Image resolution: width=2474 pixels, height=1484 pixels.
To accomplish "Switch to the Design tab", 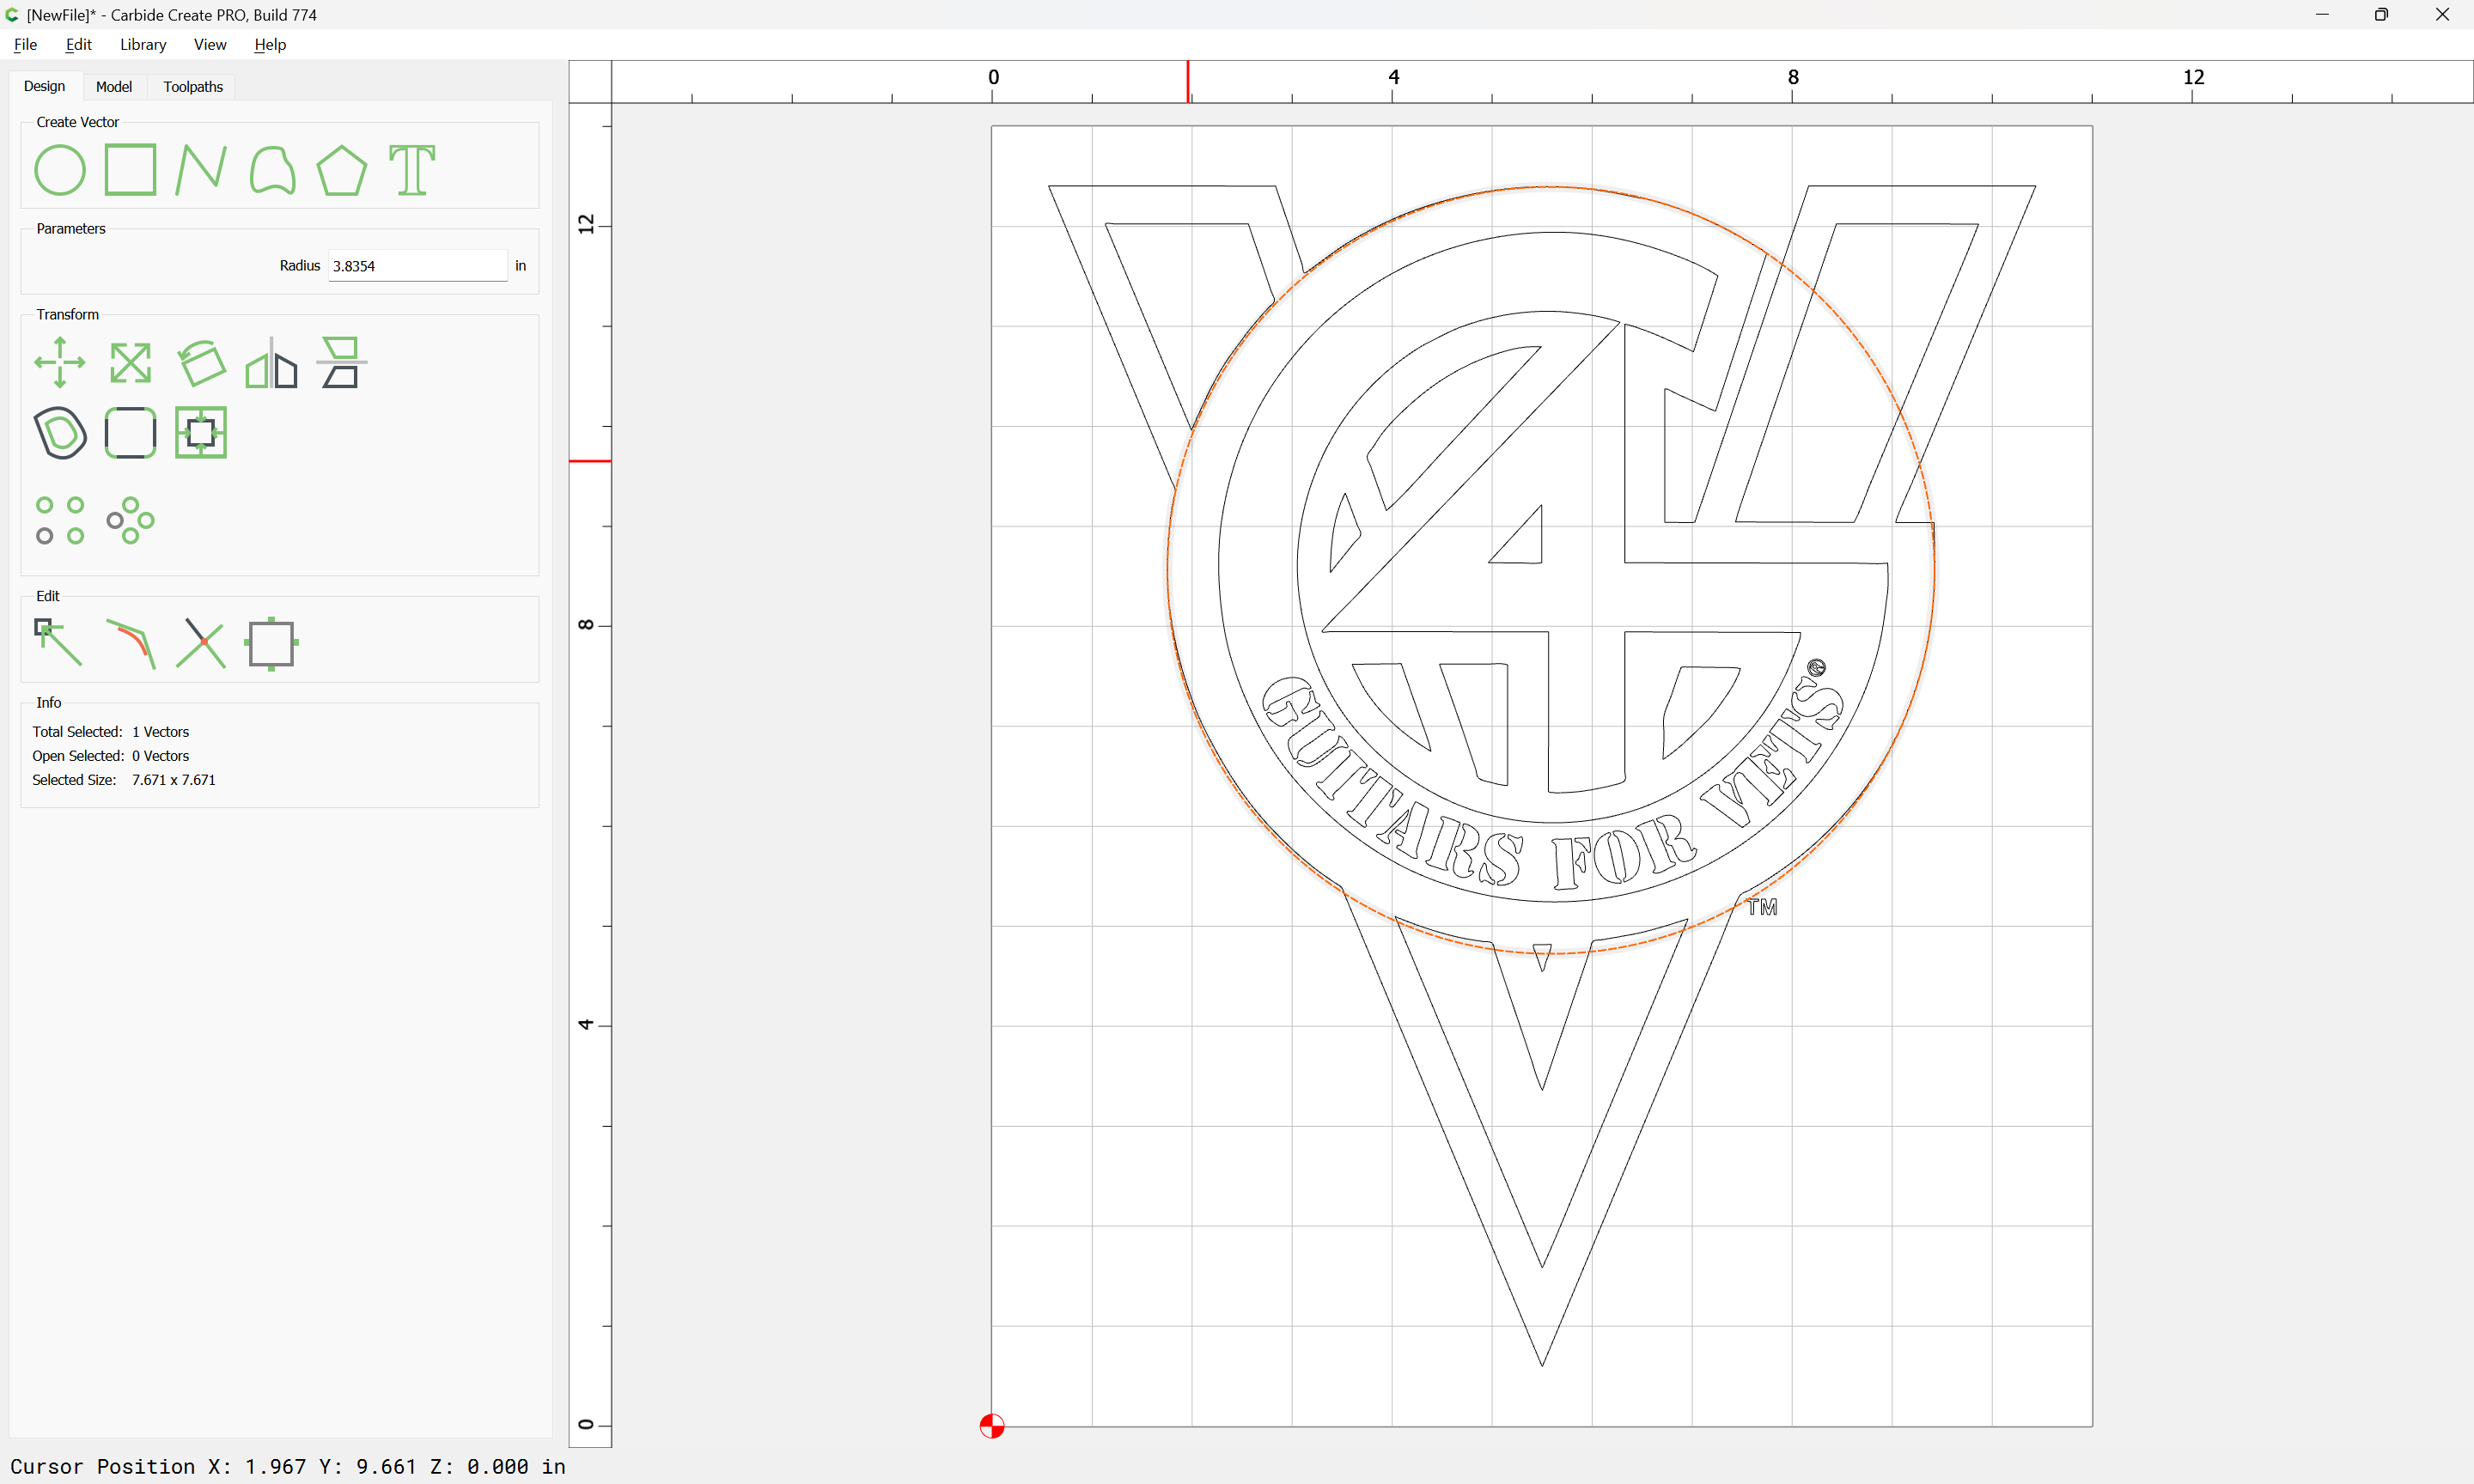I will 45,86.
